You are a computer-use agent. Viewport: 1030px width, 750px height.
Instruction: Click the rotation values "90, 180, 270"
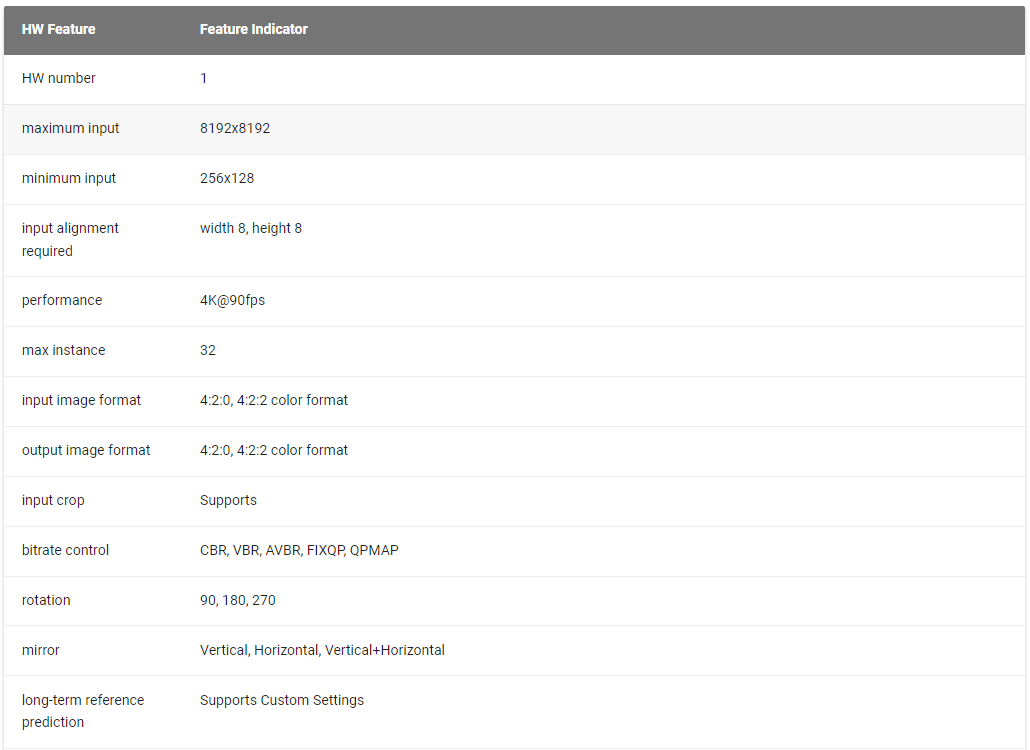tap(238, 600)
